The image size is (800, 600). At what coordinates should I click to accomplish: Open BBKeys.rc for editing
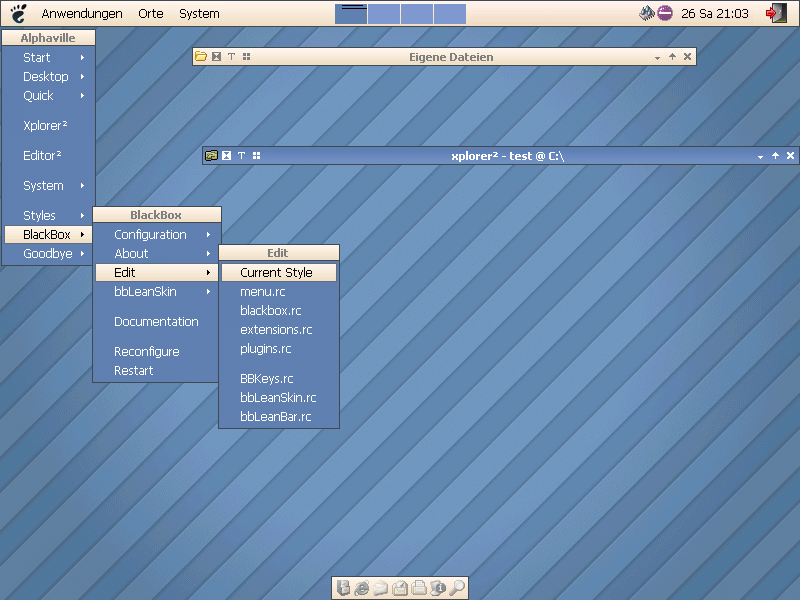[x=279, y=379]
